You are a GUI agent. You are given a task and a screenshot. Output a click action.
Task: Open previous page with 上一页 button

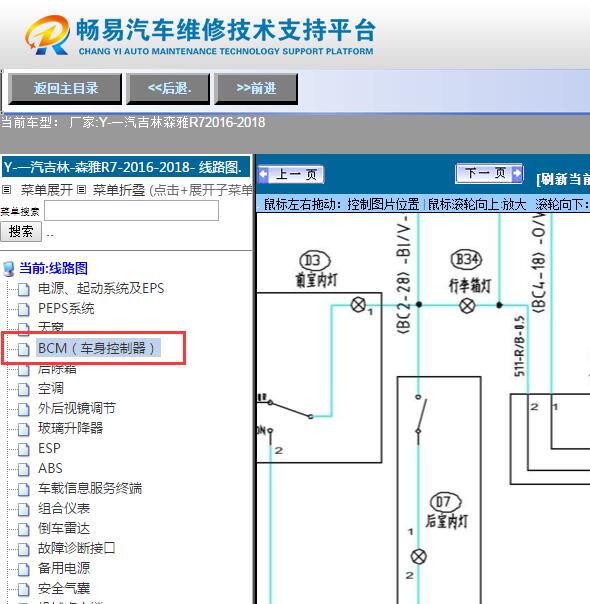tap(291, 174)
